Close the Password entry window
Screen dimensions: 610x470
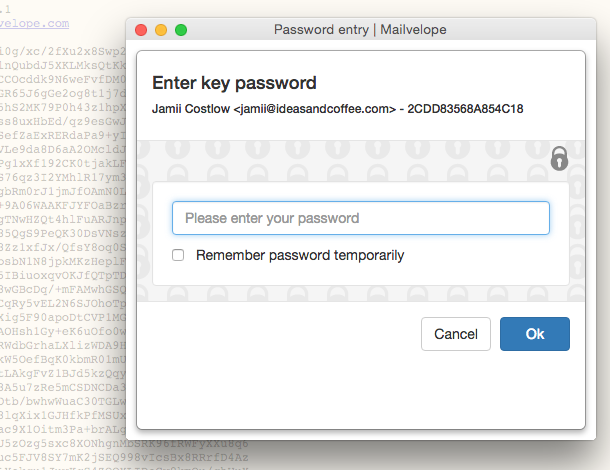141,30
